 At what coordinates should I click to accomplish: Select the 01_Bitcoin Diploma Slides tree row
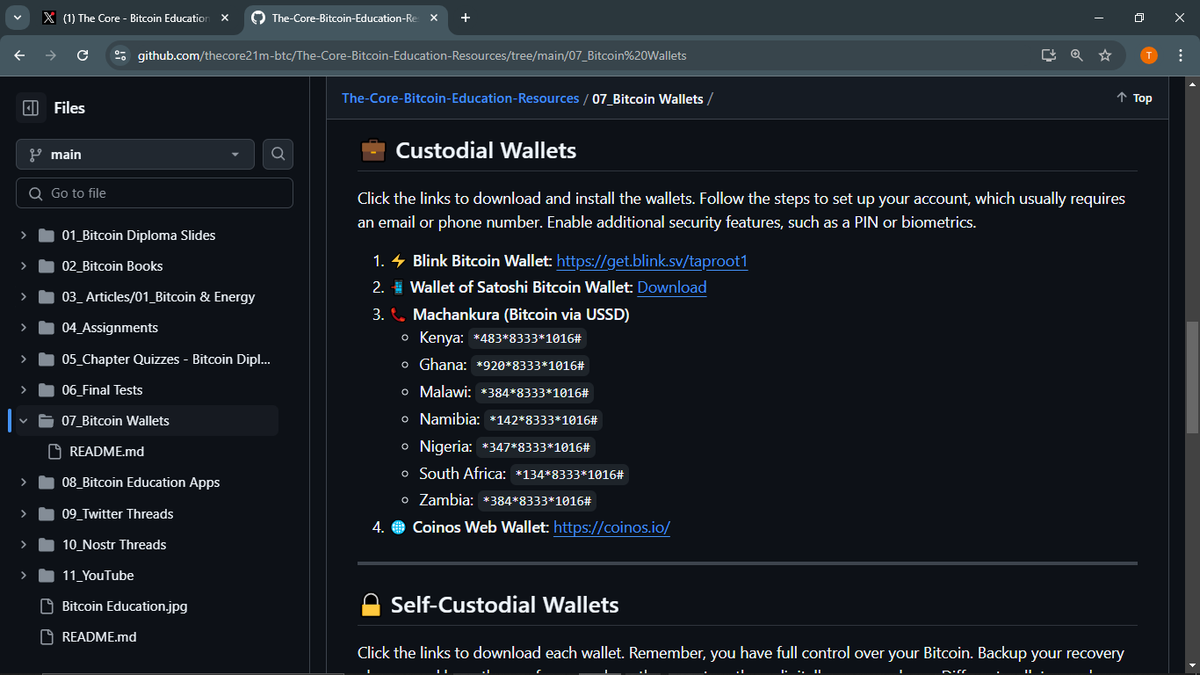click(x=147, y=236)
